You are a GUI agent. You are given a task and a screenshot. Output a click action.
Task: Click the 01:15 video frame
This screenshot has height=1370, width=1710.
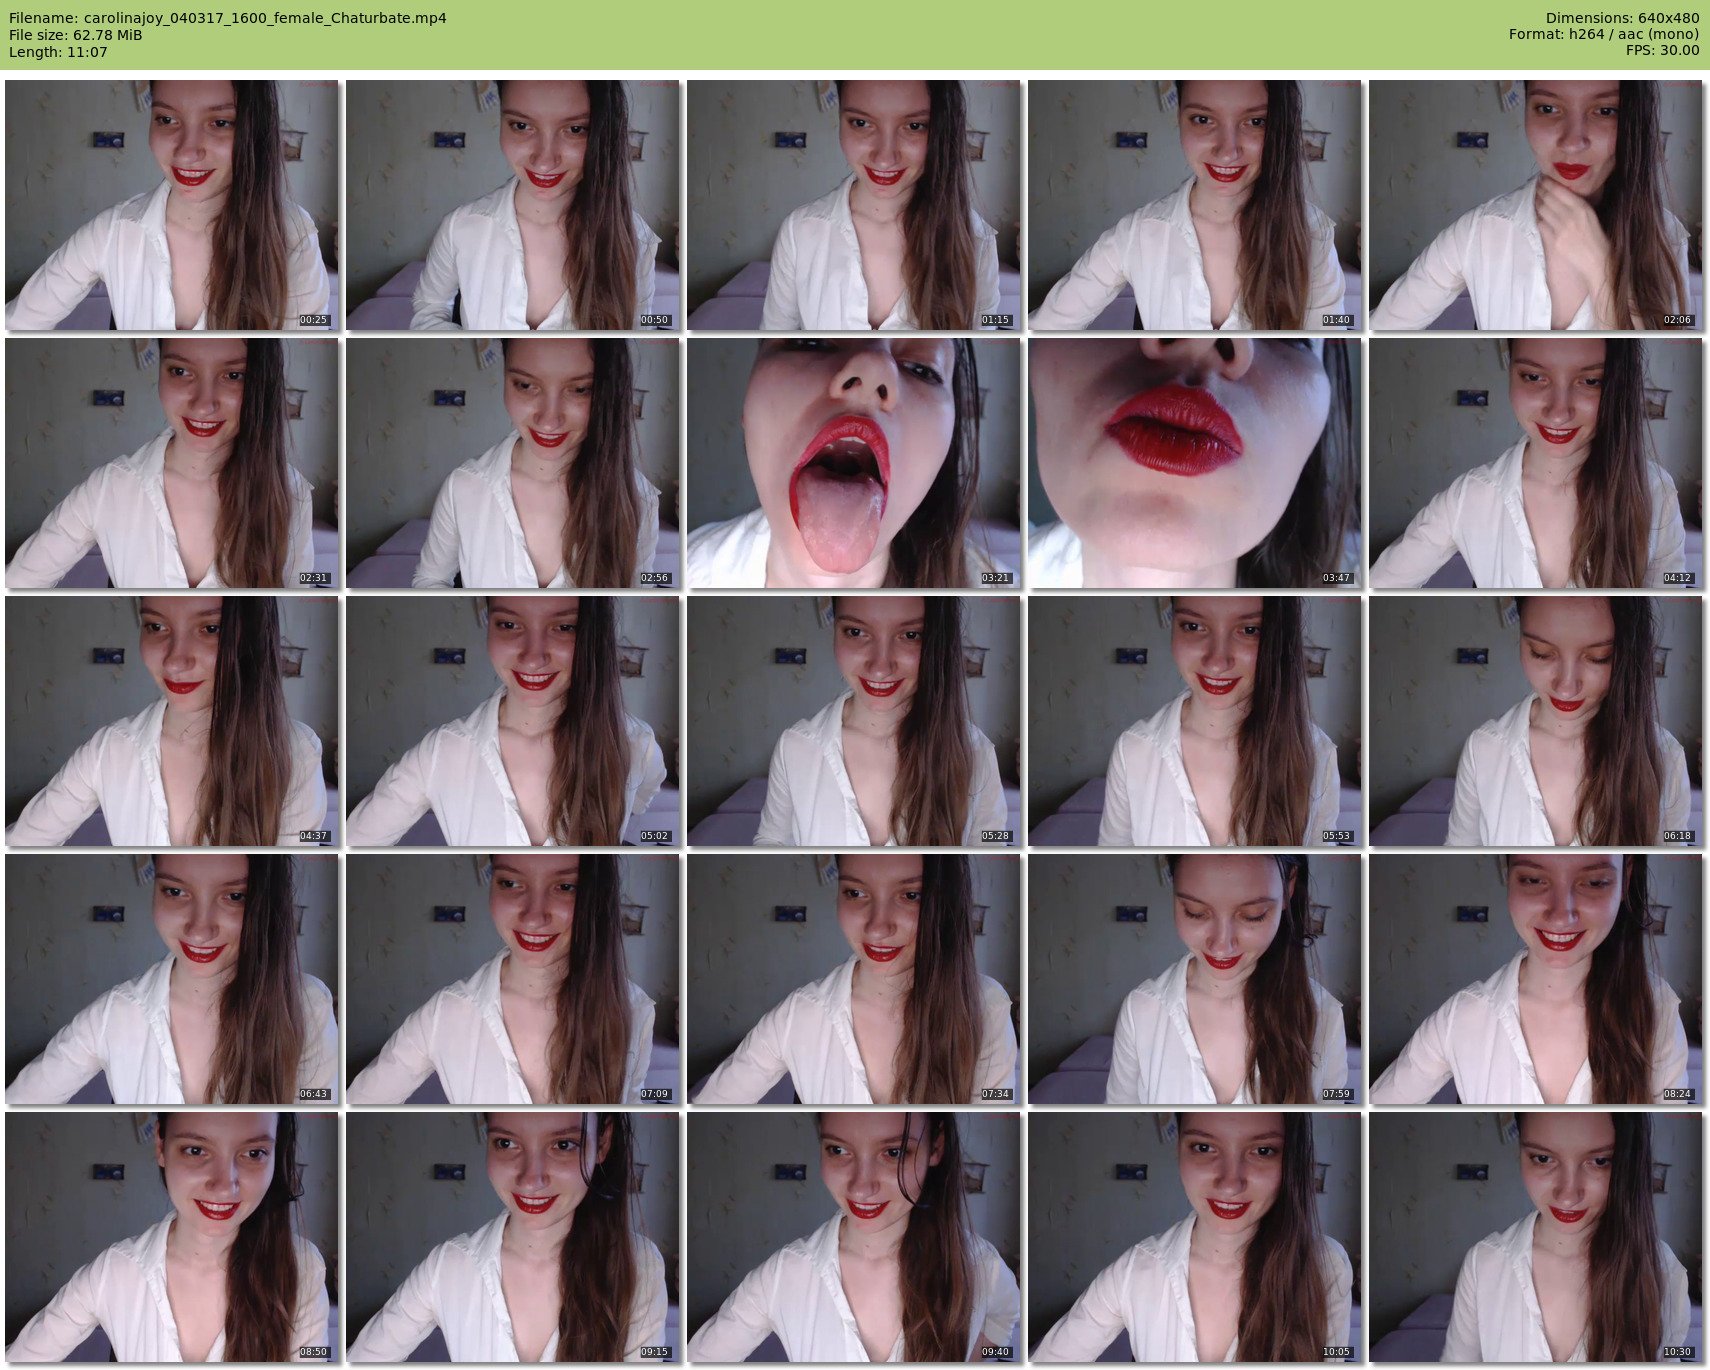pos(854,205)
